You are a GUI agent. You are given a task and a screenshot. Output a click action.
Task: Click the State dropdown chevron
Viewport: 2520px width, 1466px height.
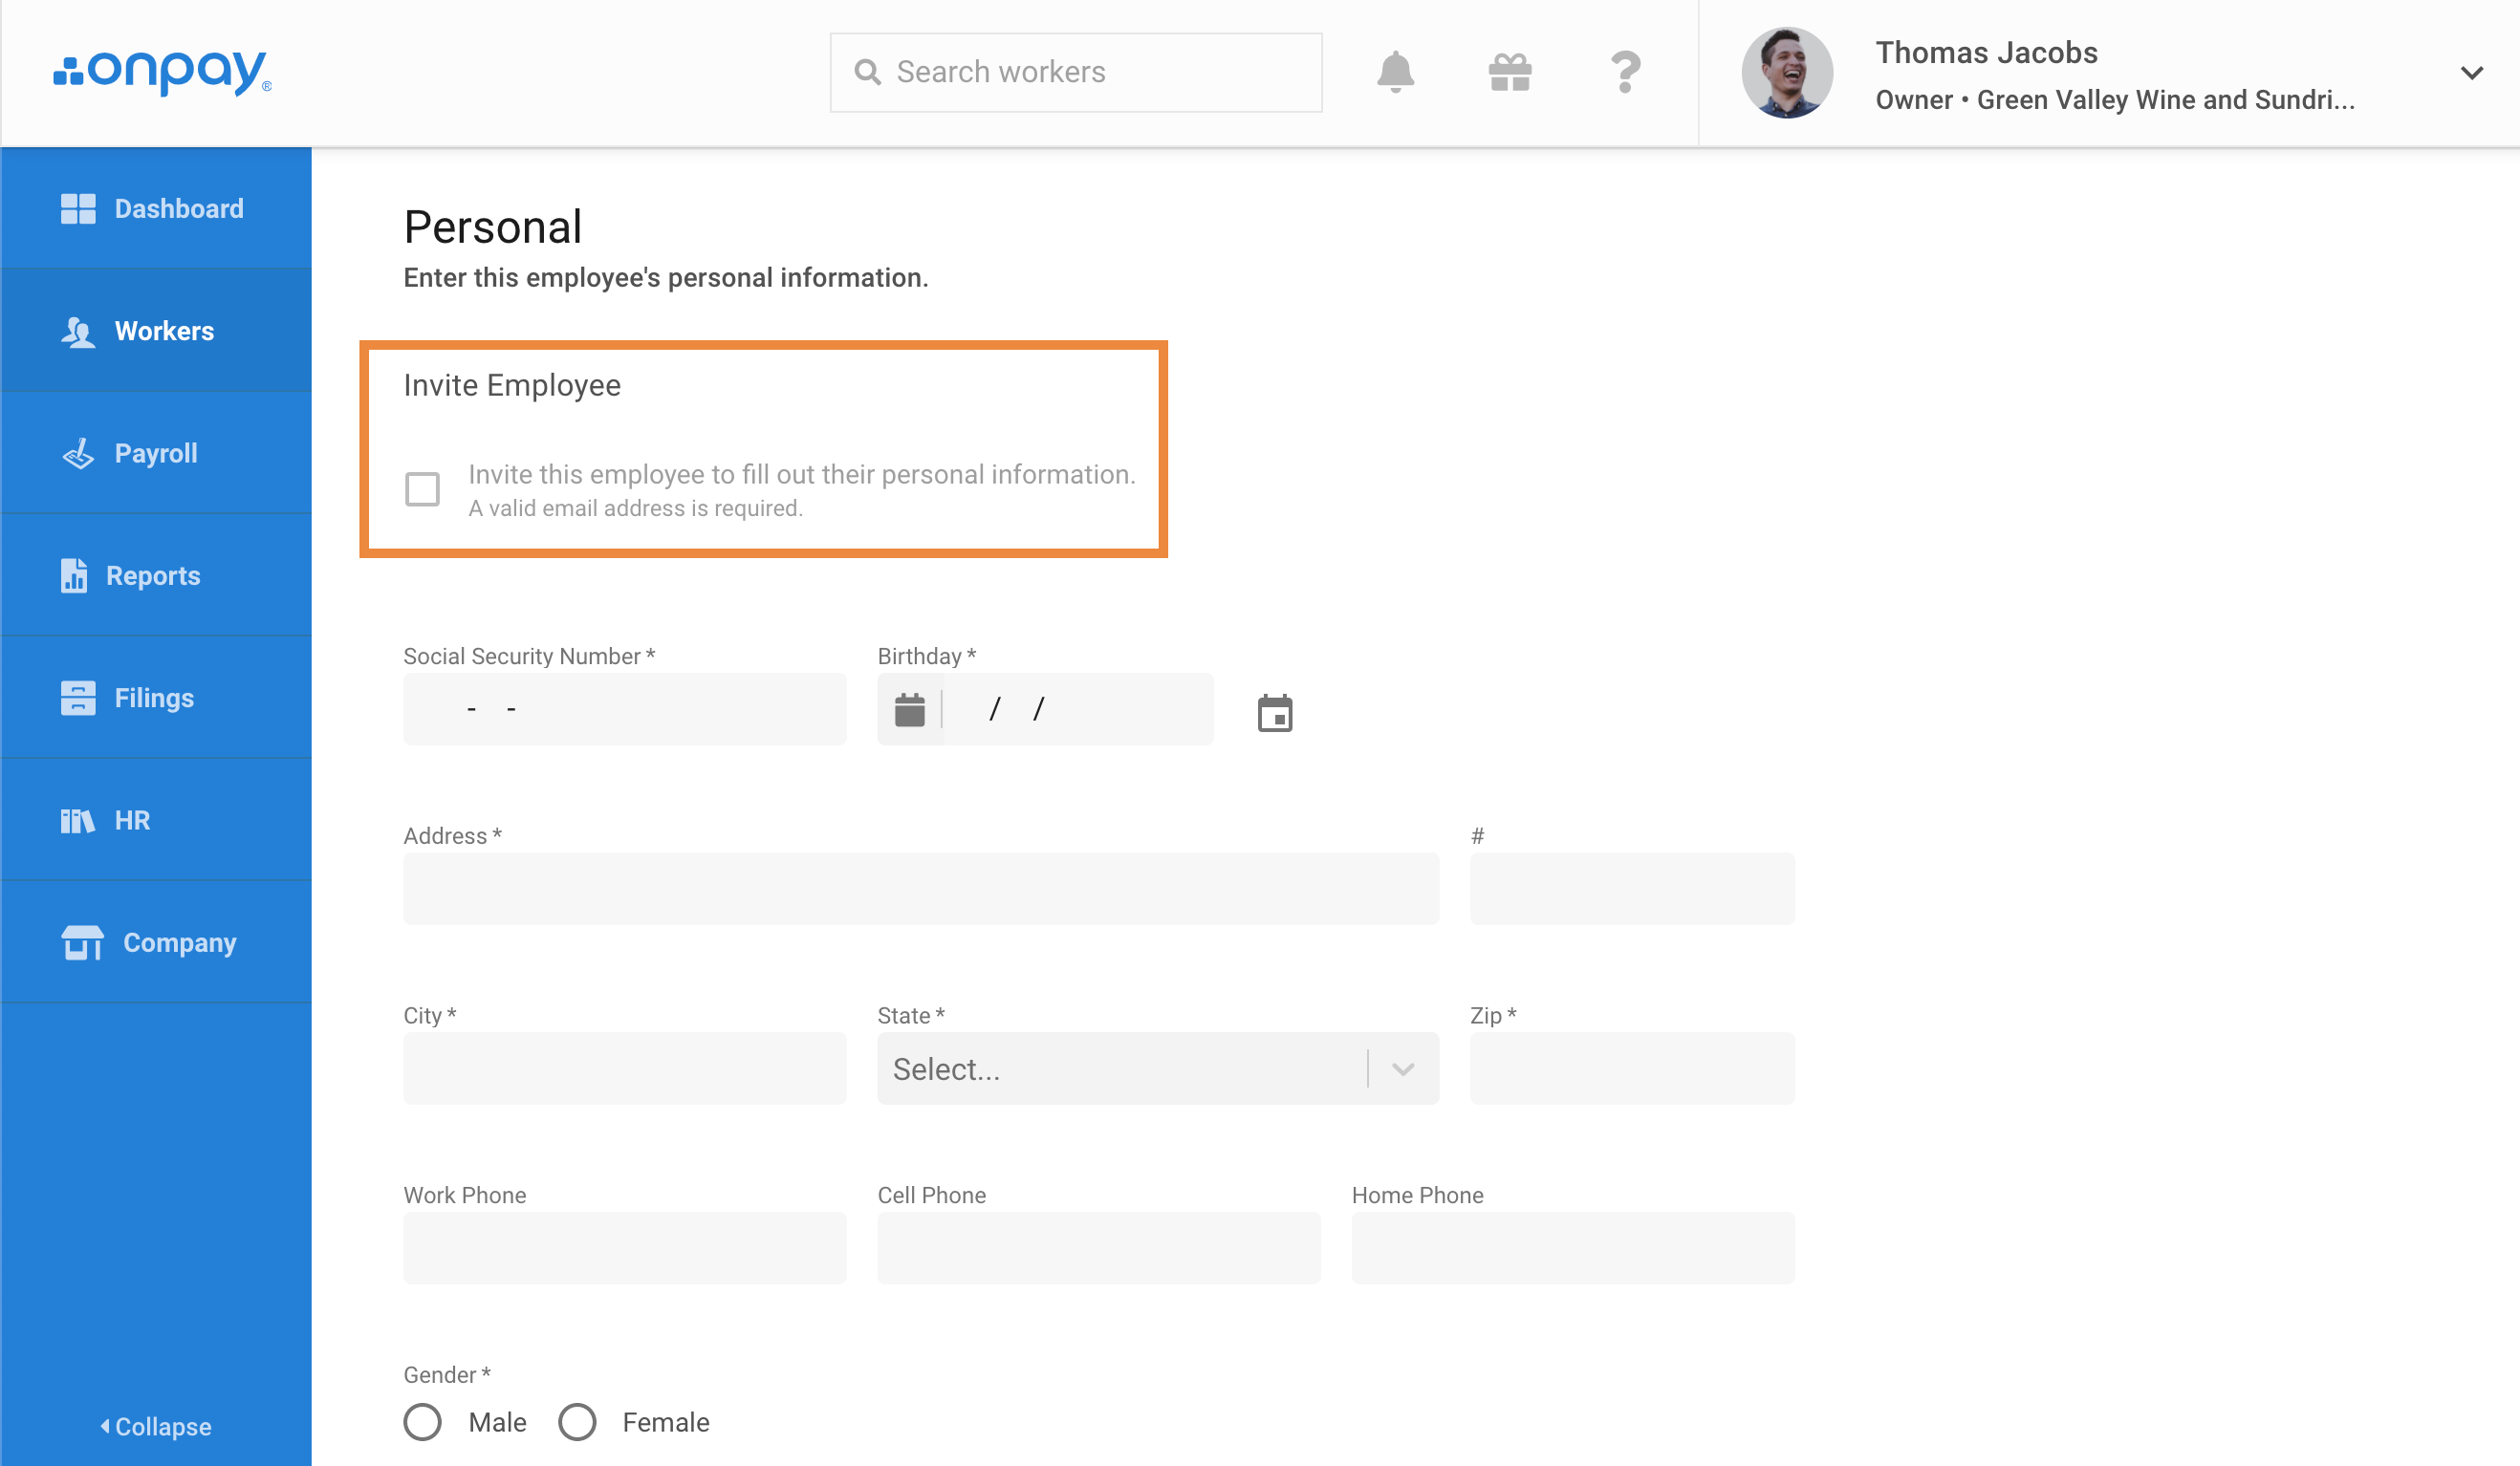point(1403,1069)
